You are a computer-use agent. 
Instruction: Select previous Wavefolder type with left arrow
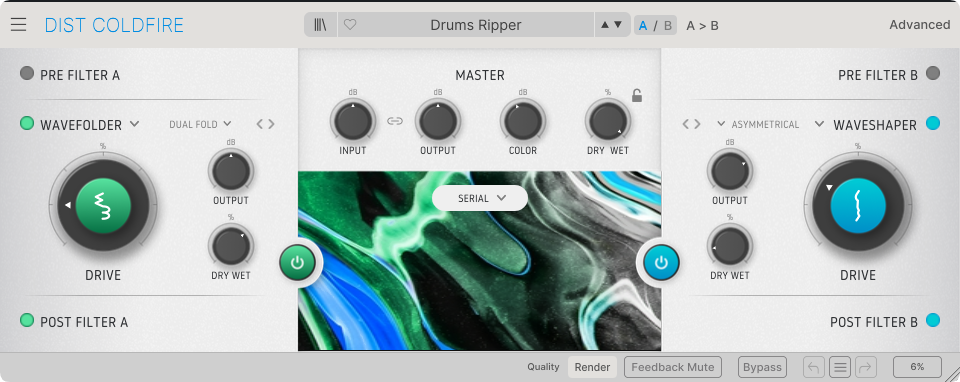pyautogui.click(x=260, y=124)
